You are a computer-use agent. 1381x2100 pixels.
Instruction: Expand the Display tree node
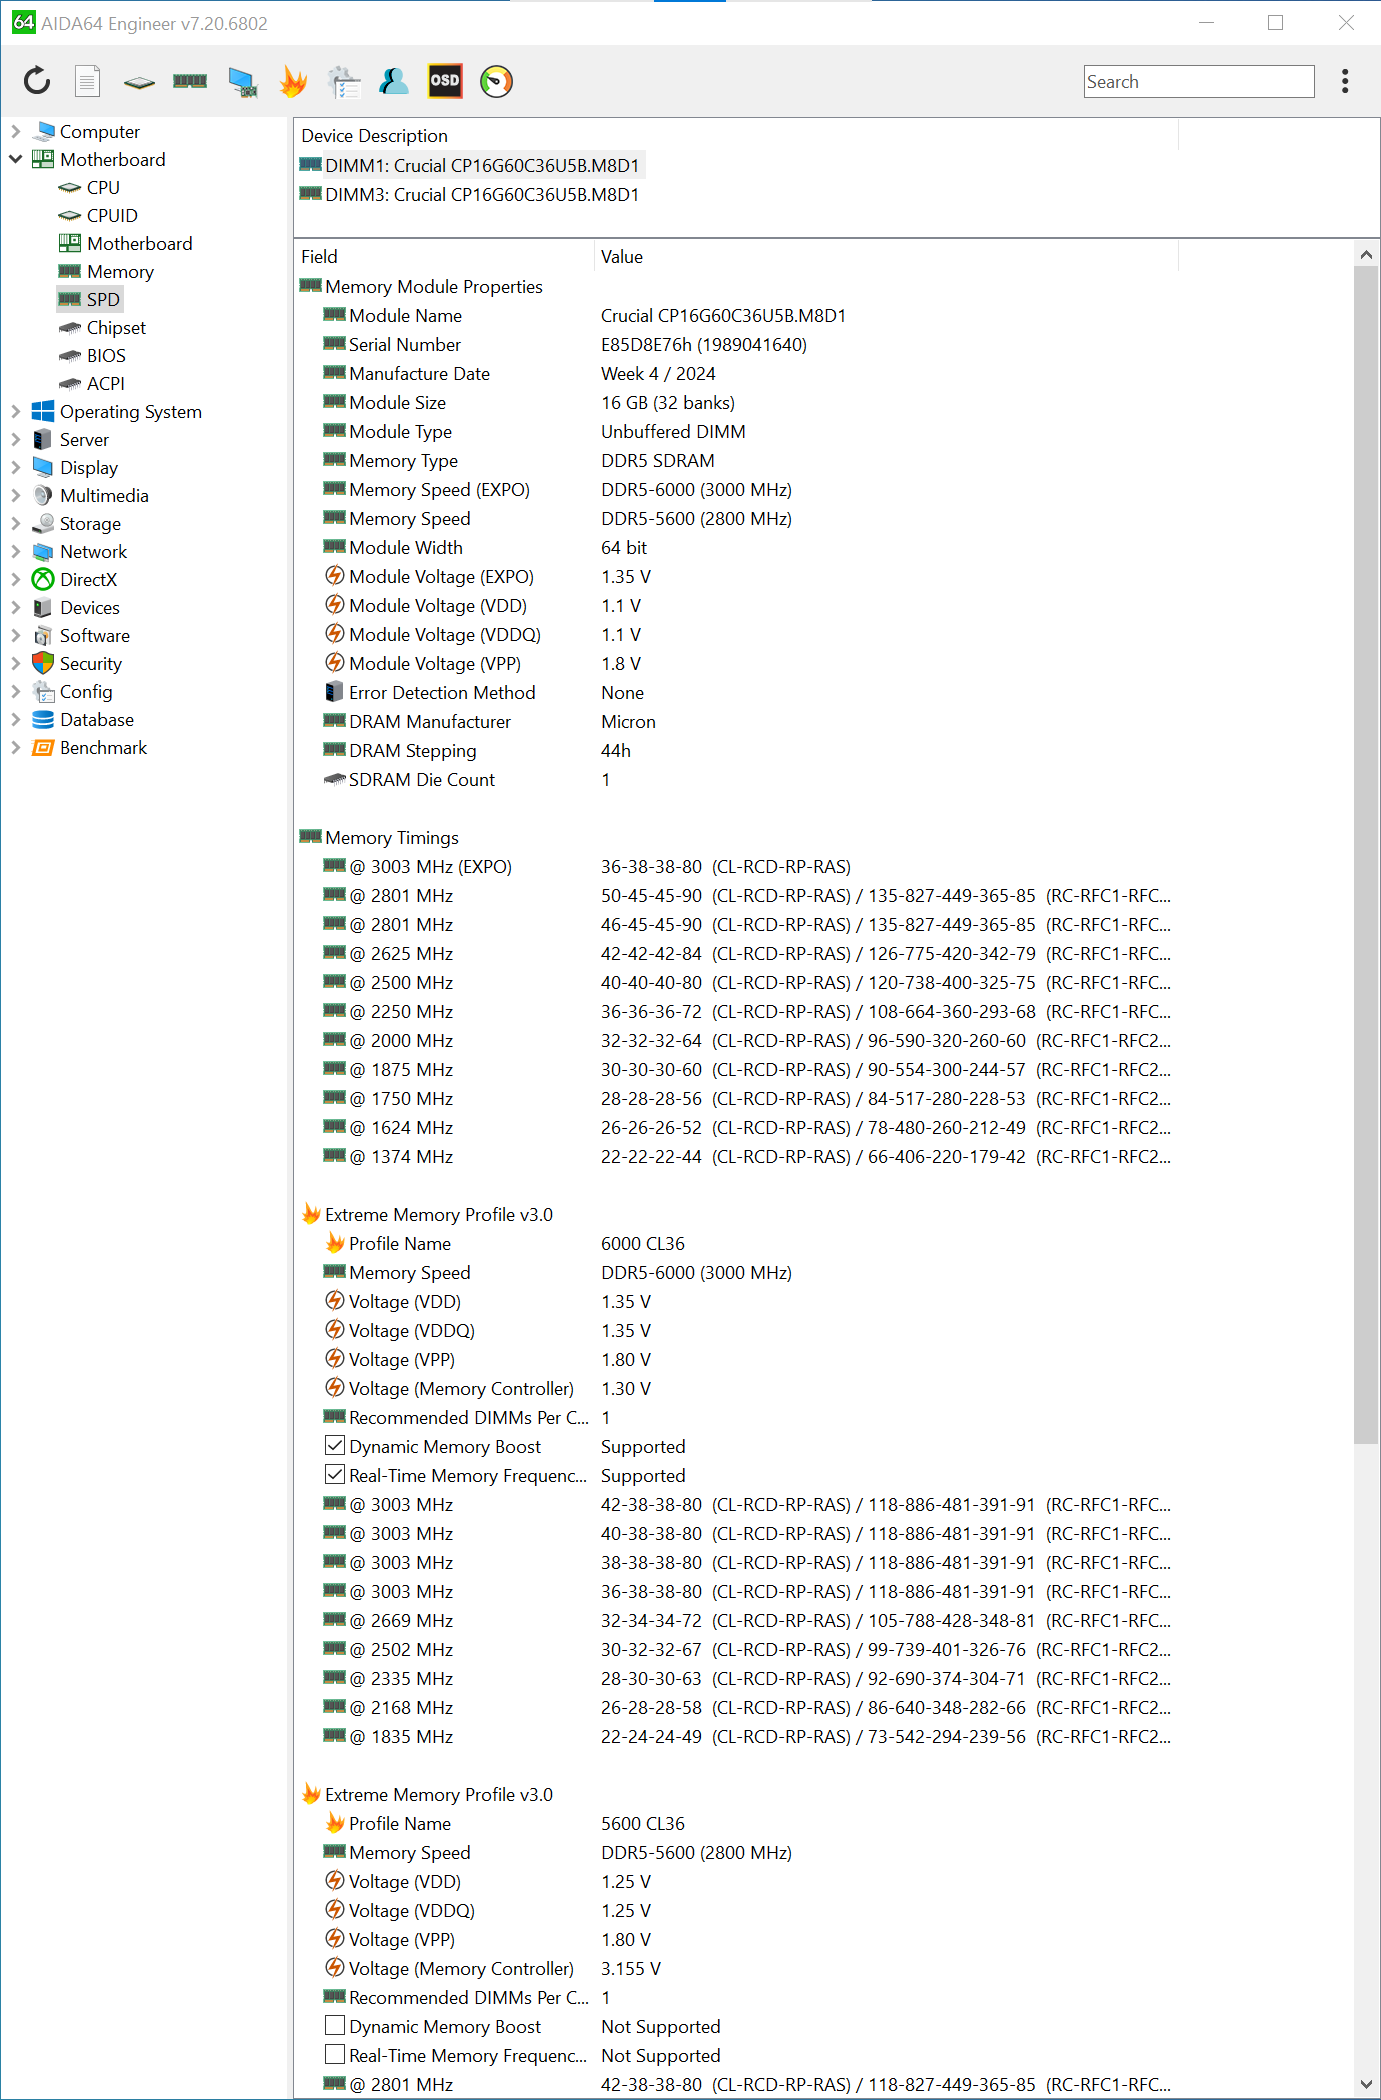click(15, 467)
